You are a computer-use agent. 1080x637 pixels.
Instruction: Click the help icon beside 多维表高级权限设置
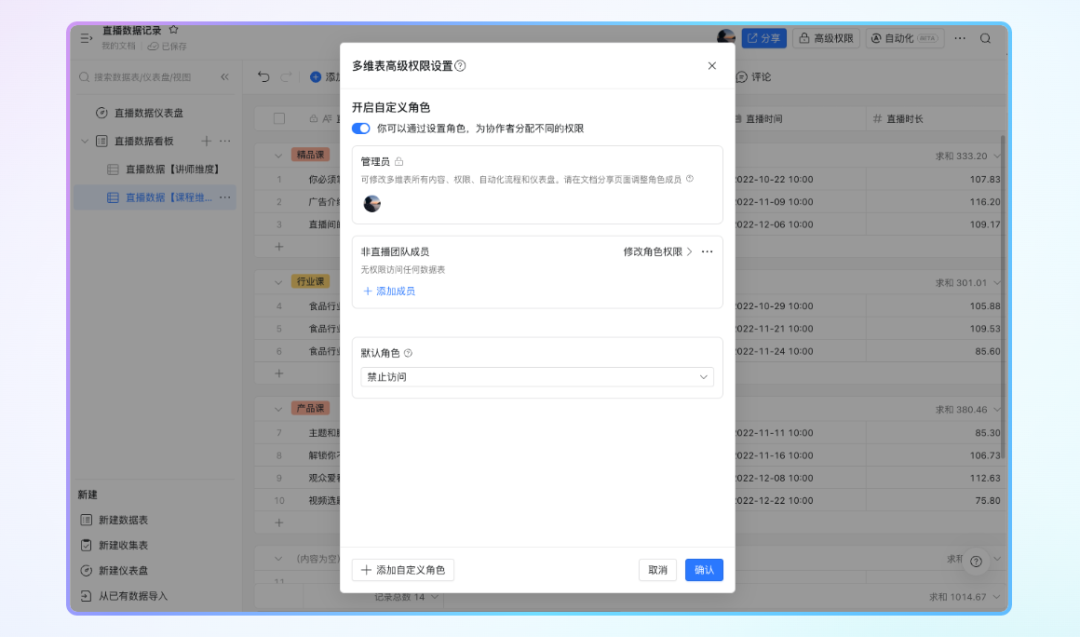(x=460, y=66)
